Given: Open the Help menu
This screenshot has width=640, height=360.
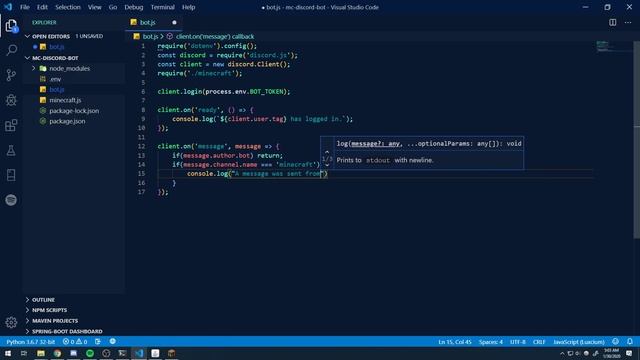Looking at the screenshot, I should pyautogui.click(x=188, y=7).
